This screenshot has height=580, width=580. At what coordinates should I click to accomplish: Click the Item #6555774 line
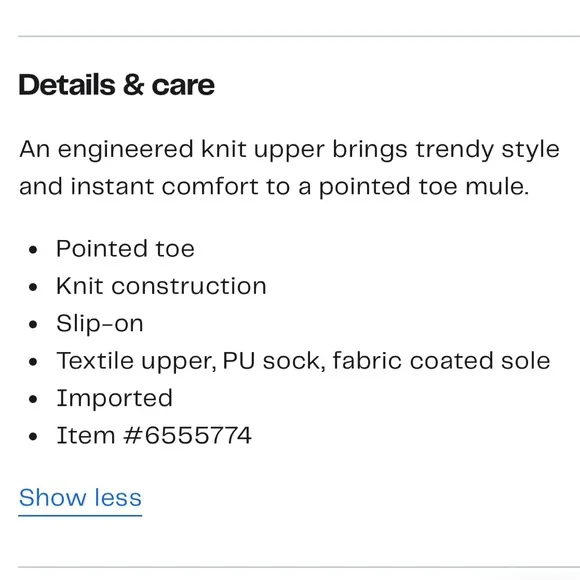[154, 435]
